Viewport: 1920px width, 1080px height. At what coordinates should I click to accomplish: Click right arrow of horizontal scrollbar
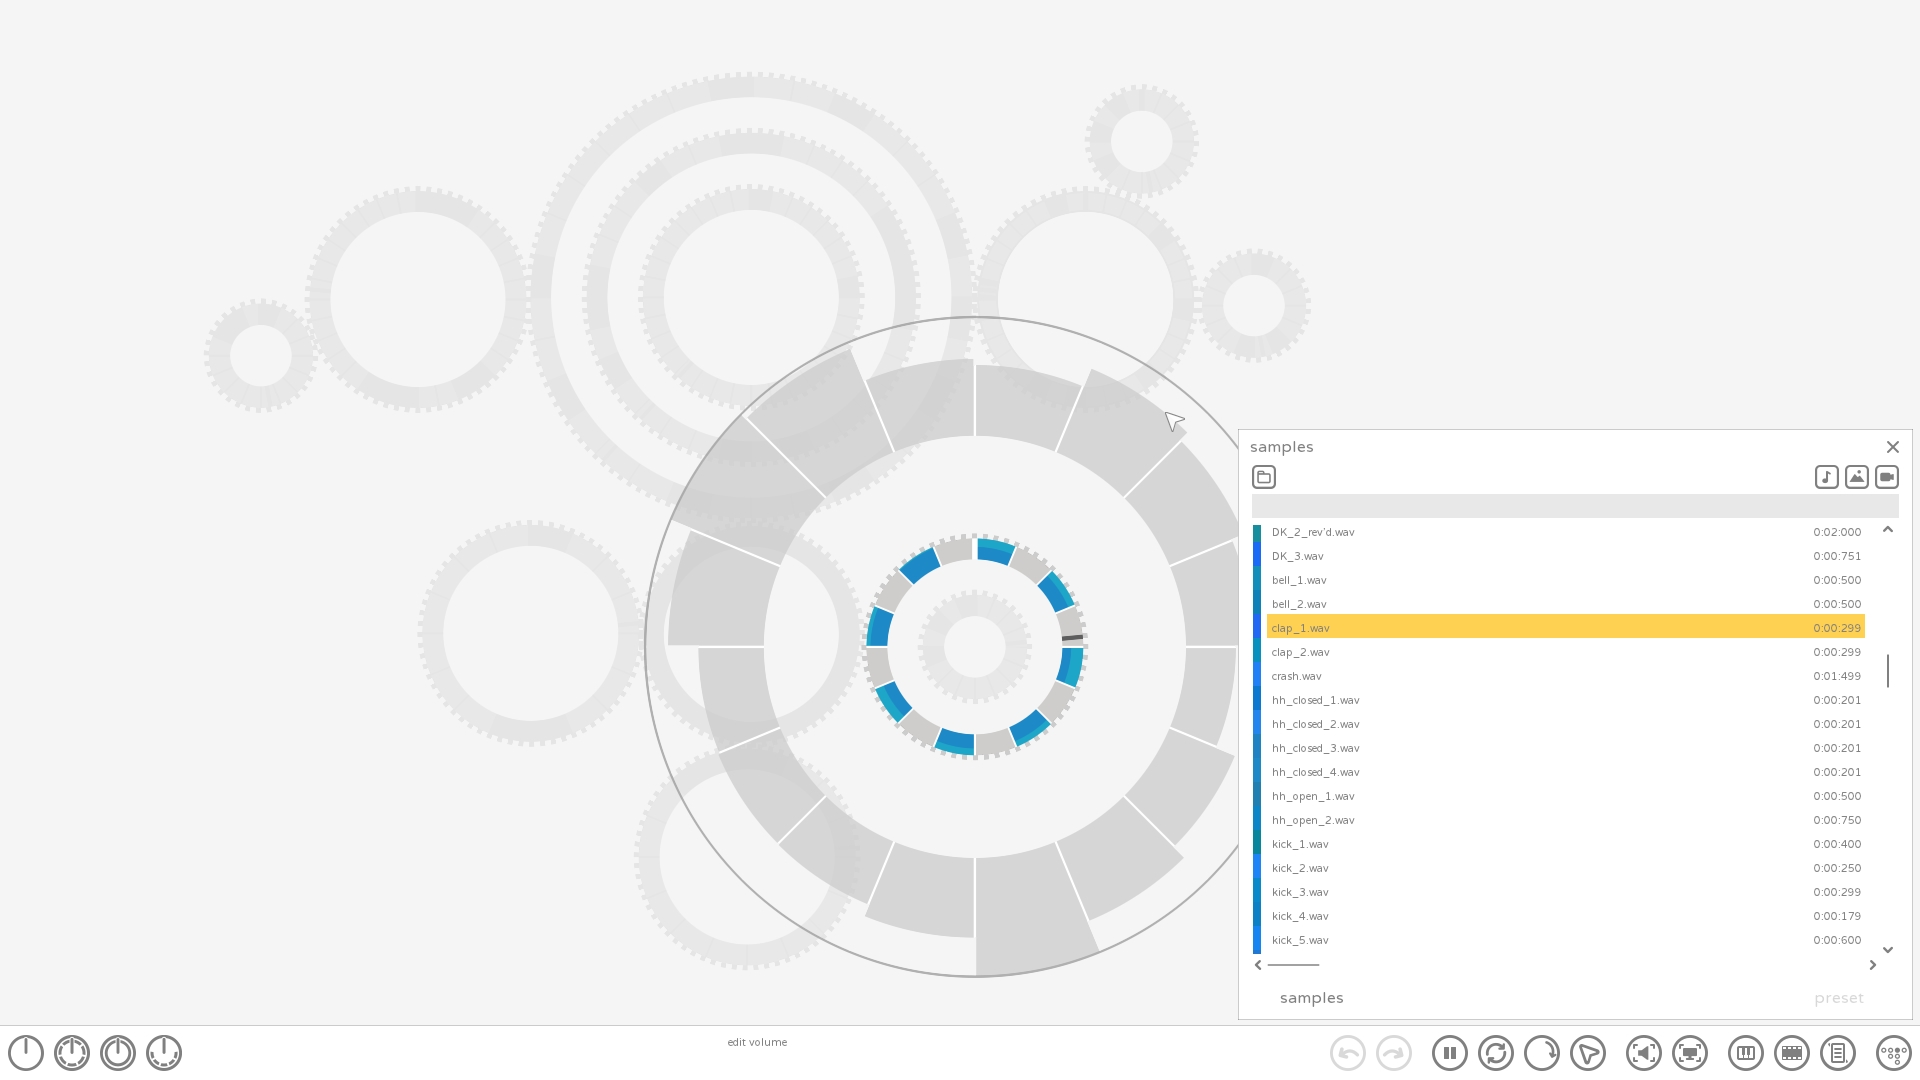coord(1872,965)
